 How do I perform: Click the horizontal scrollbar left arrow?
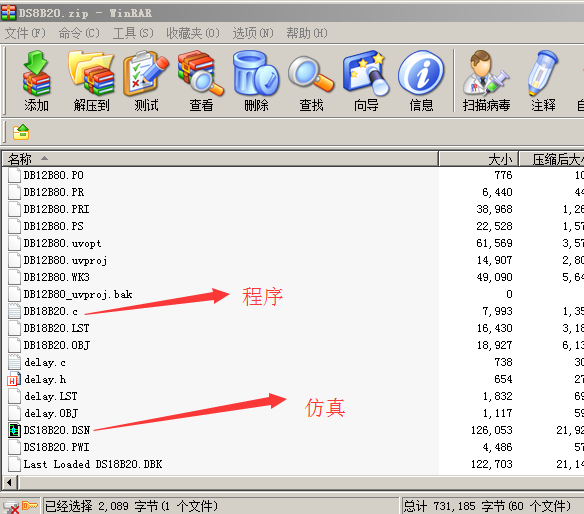9,483
